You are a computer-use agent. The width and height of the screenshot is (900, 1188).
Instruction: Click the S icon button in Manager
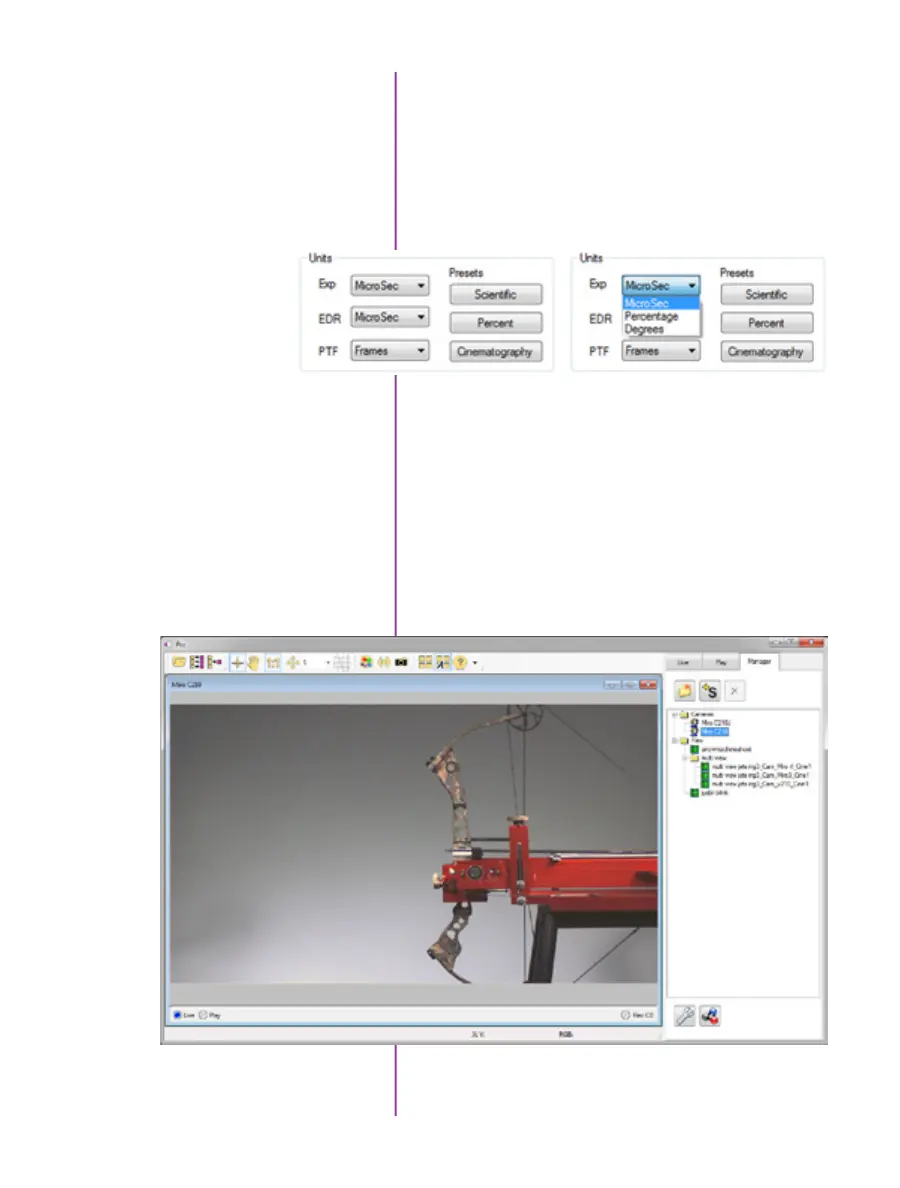pyautogui.click(x=711, y=690)
